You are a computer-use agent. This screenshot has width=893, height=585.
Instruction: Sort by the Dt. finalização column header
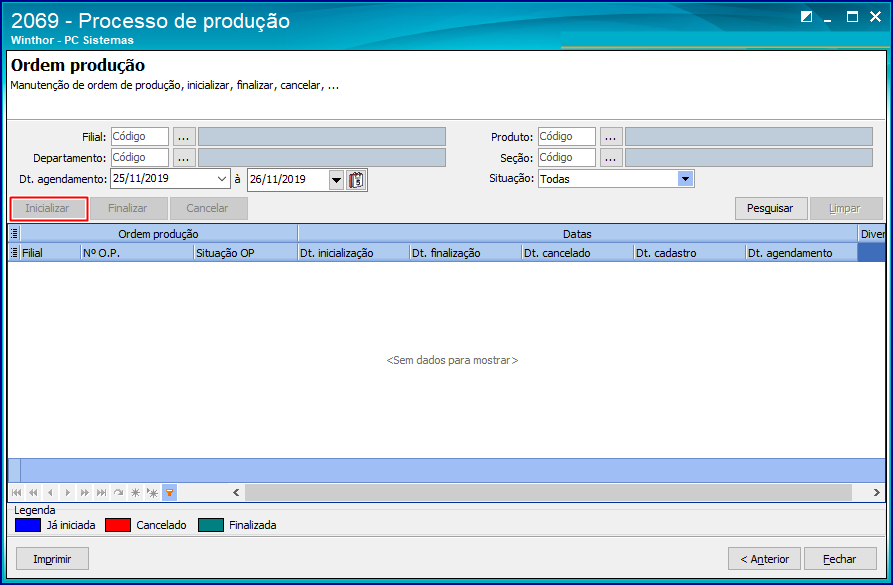pos(465,253)
